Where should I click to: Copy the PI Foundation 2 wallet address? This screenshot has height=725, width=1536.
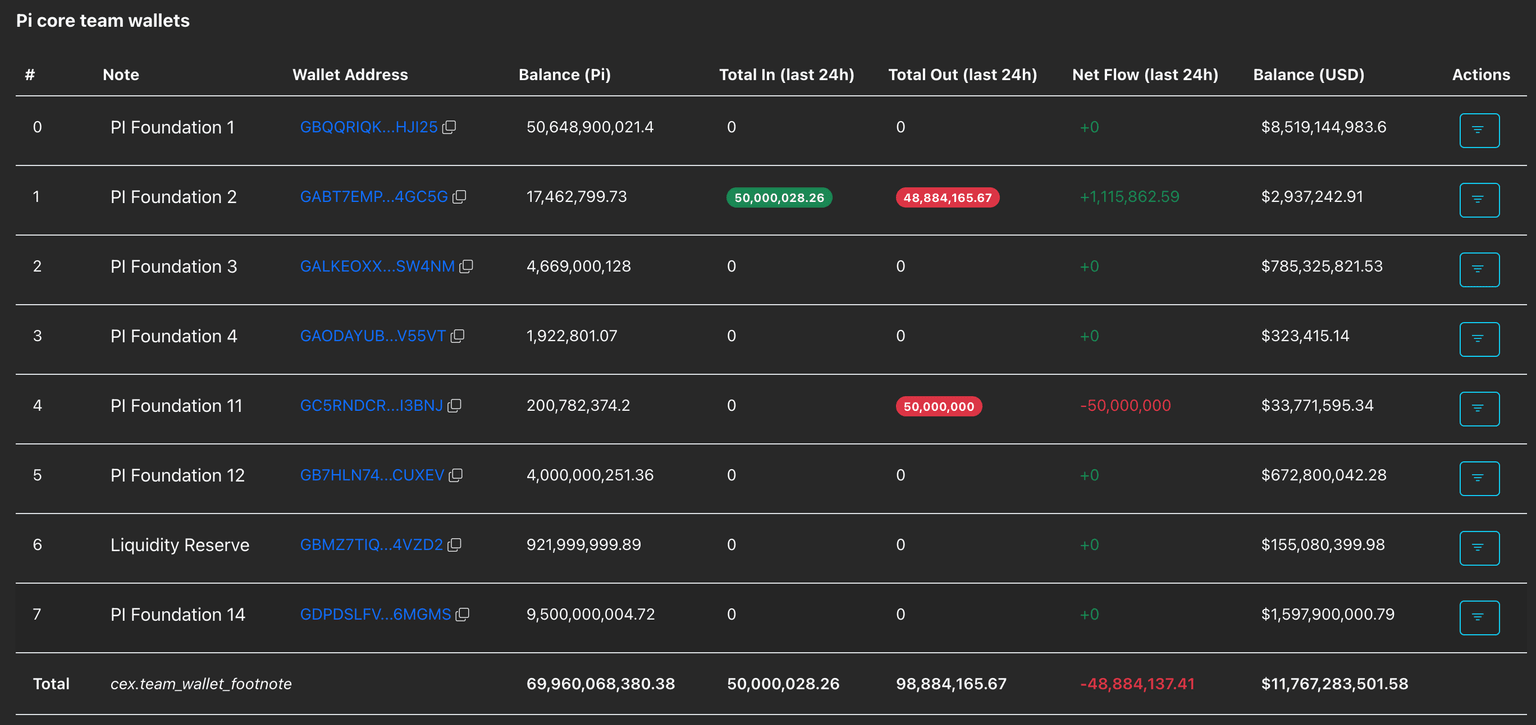459,198
